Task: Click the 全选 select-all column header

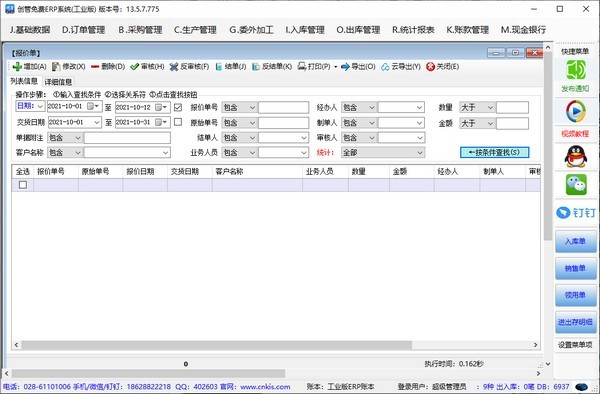Action: [23, 171]
